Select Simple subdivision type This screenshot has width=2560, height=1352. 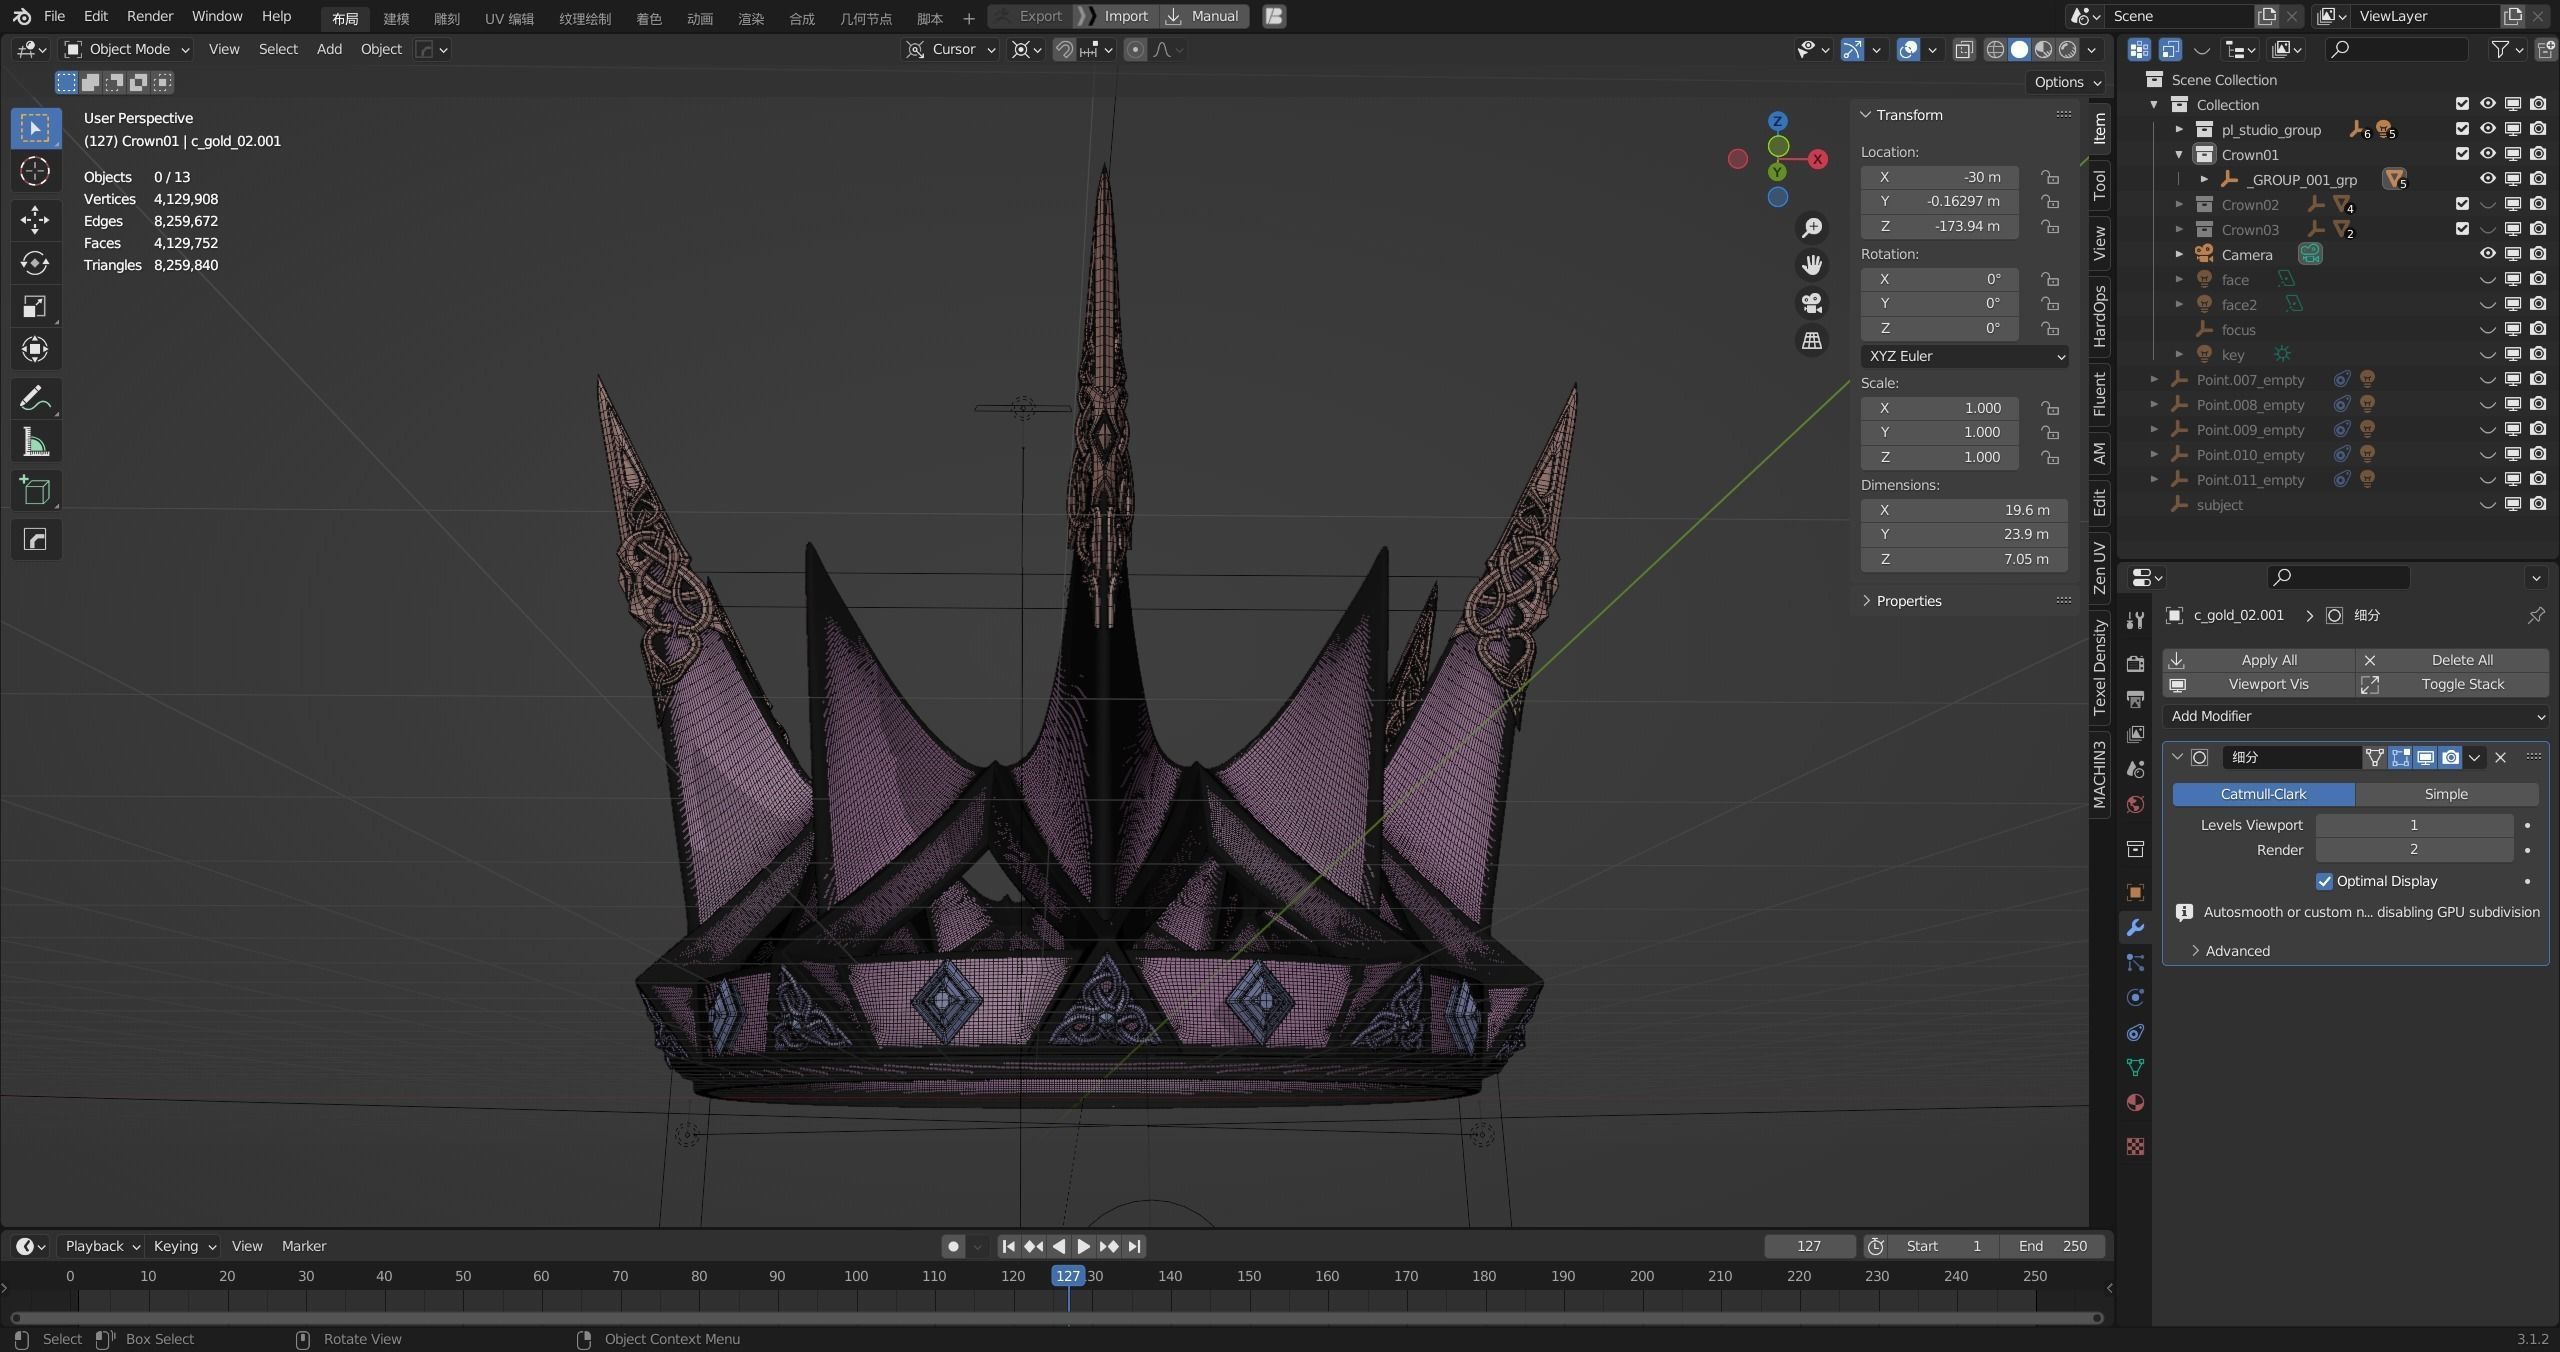(2446, 794)
